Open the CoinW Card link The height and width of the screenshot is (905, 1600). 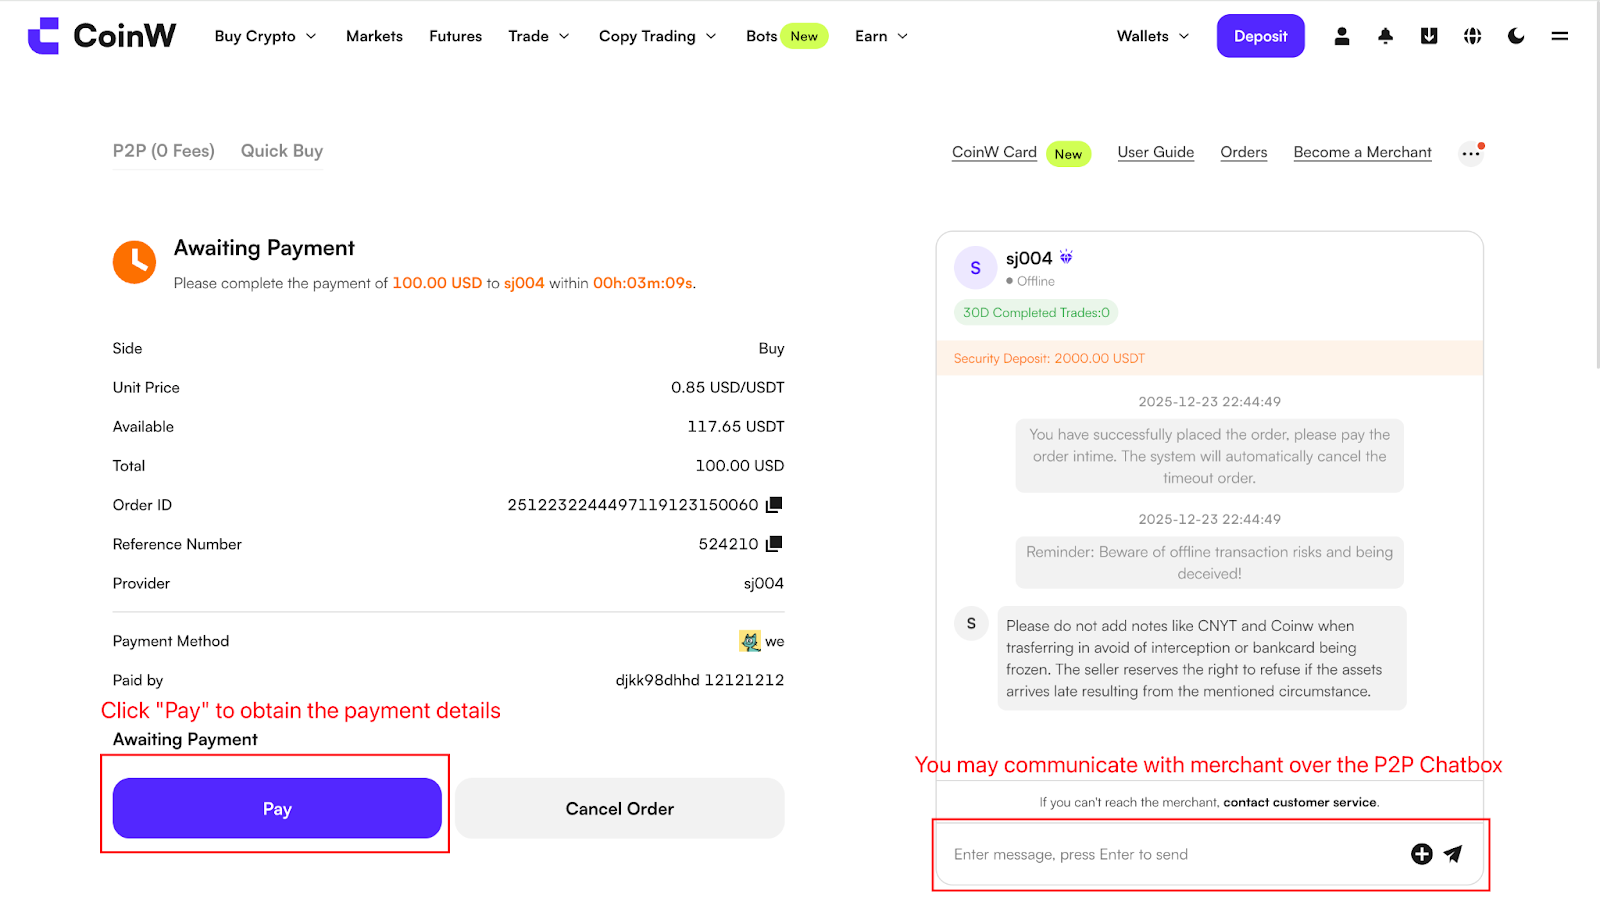994,152
